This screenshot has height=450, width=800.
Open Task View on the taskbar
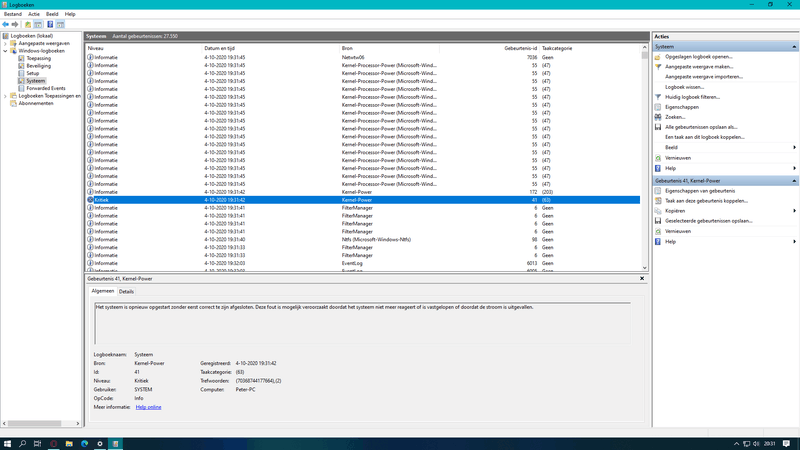tap(37, 444)
